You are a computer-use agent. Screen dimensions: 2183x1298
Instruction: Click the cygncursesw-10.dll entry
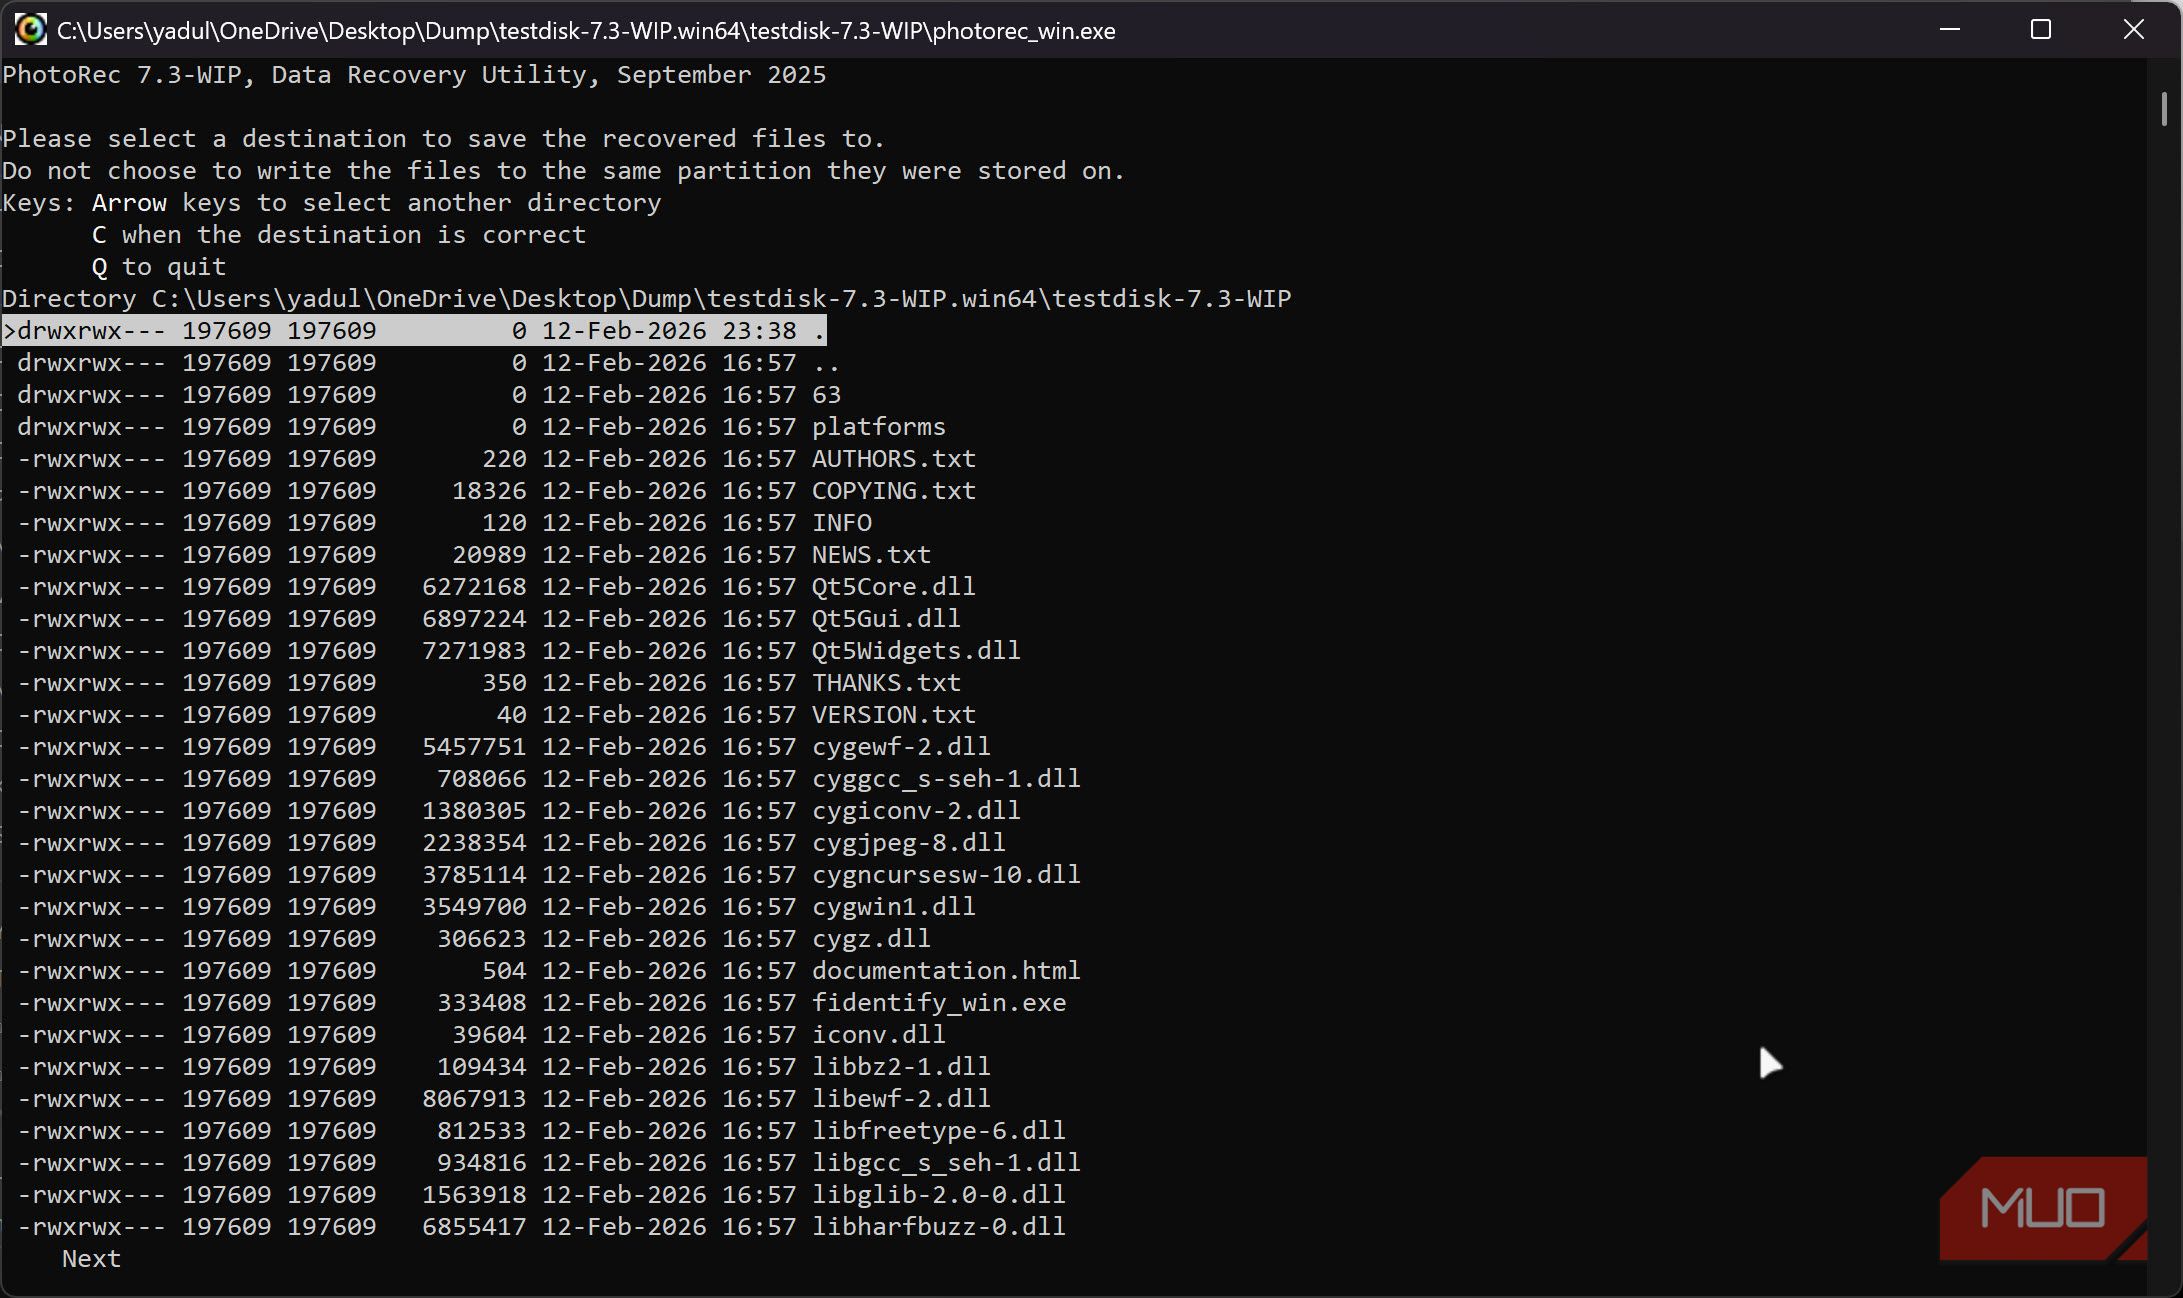coord(549,875)
